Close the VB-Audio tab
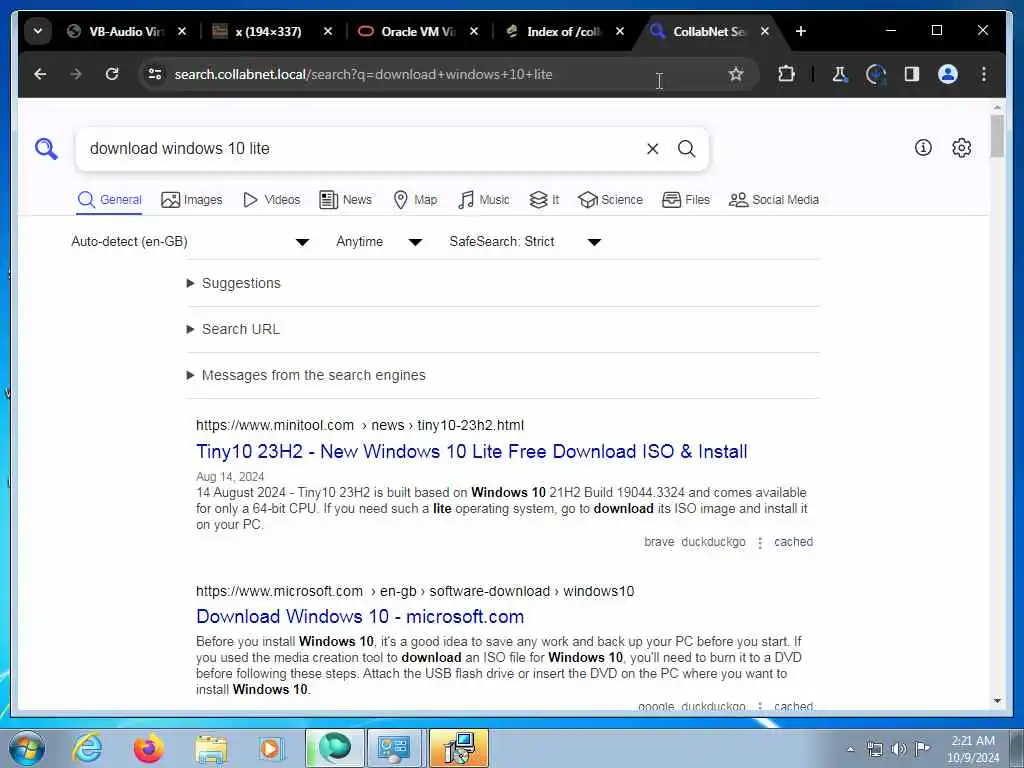The image size is (1024, 768). pos(182,31)
